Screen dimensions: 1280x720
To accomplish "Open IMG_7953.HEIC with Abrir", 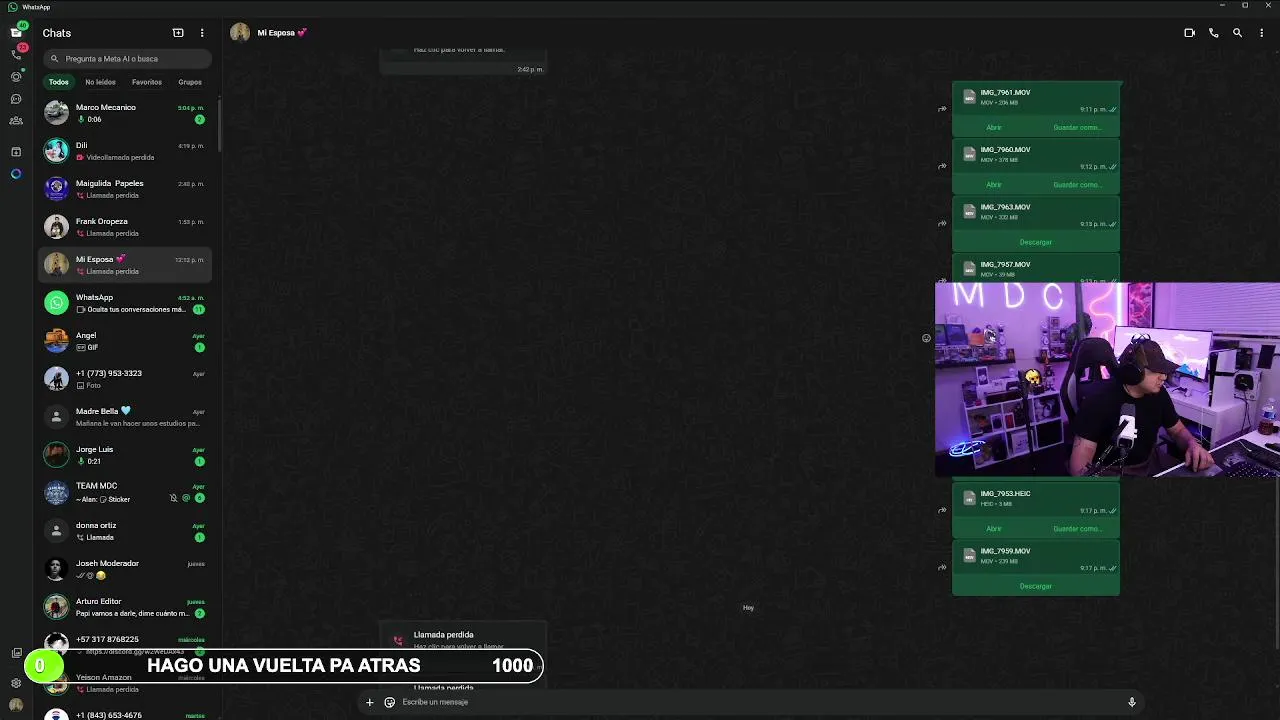I will point(994,528).
